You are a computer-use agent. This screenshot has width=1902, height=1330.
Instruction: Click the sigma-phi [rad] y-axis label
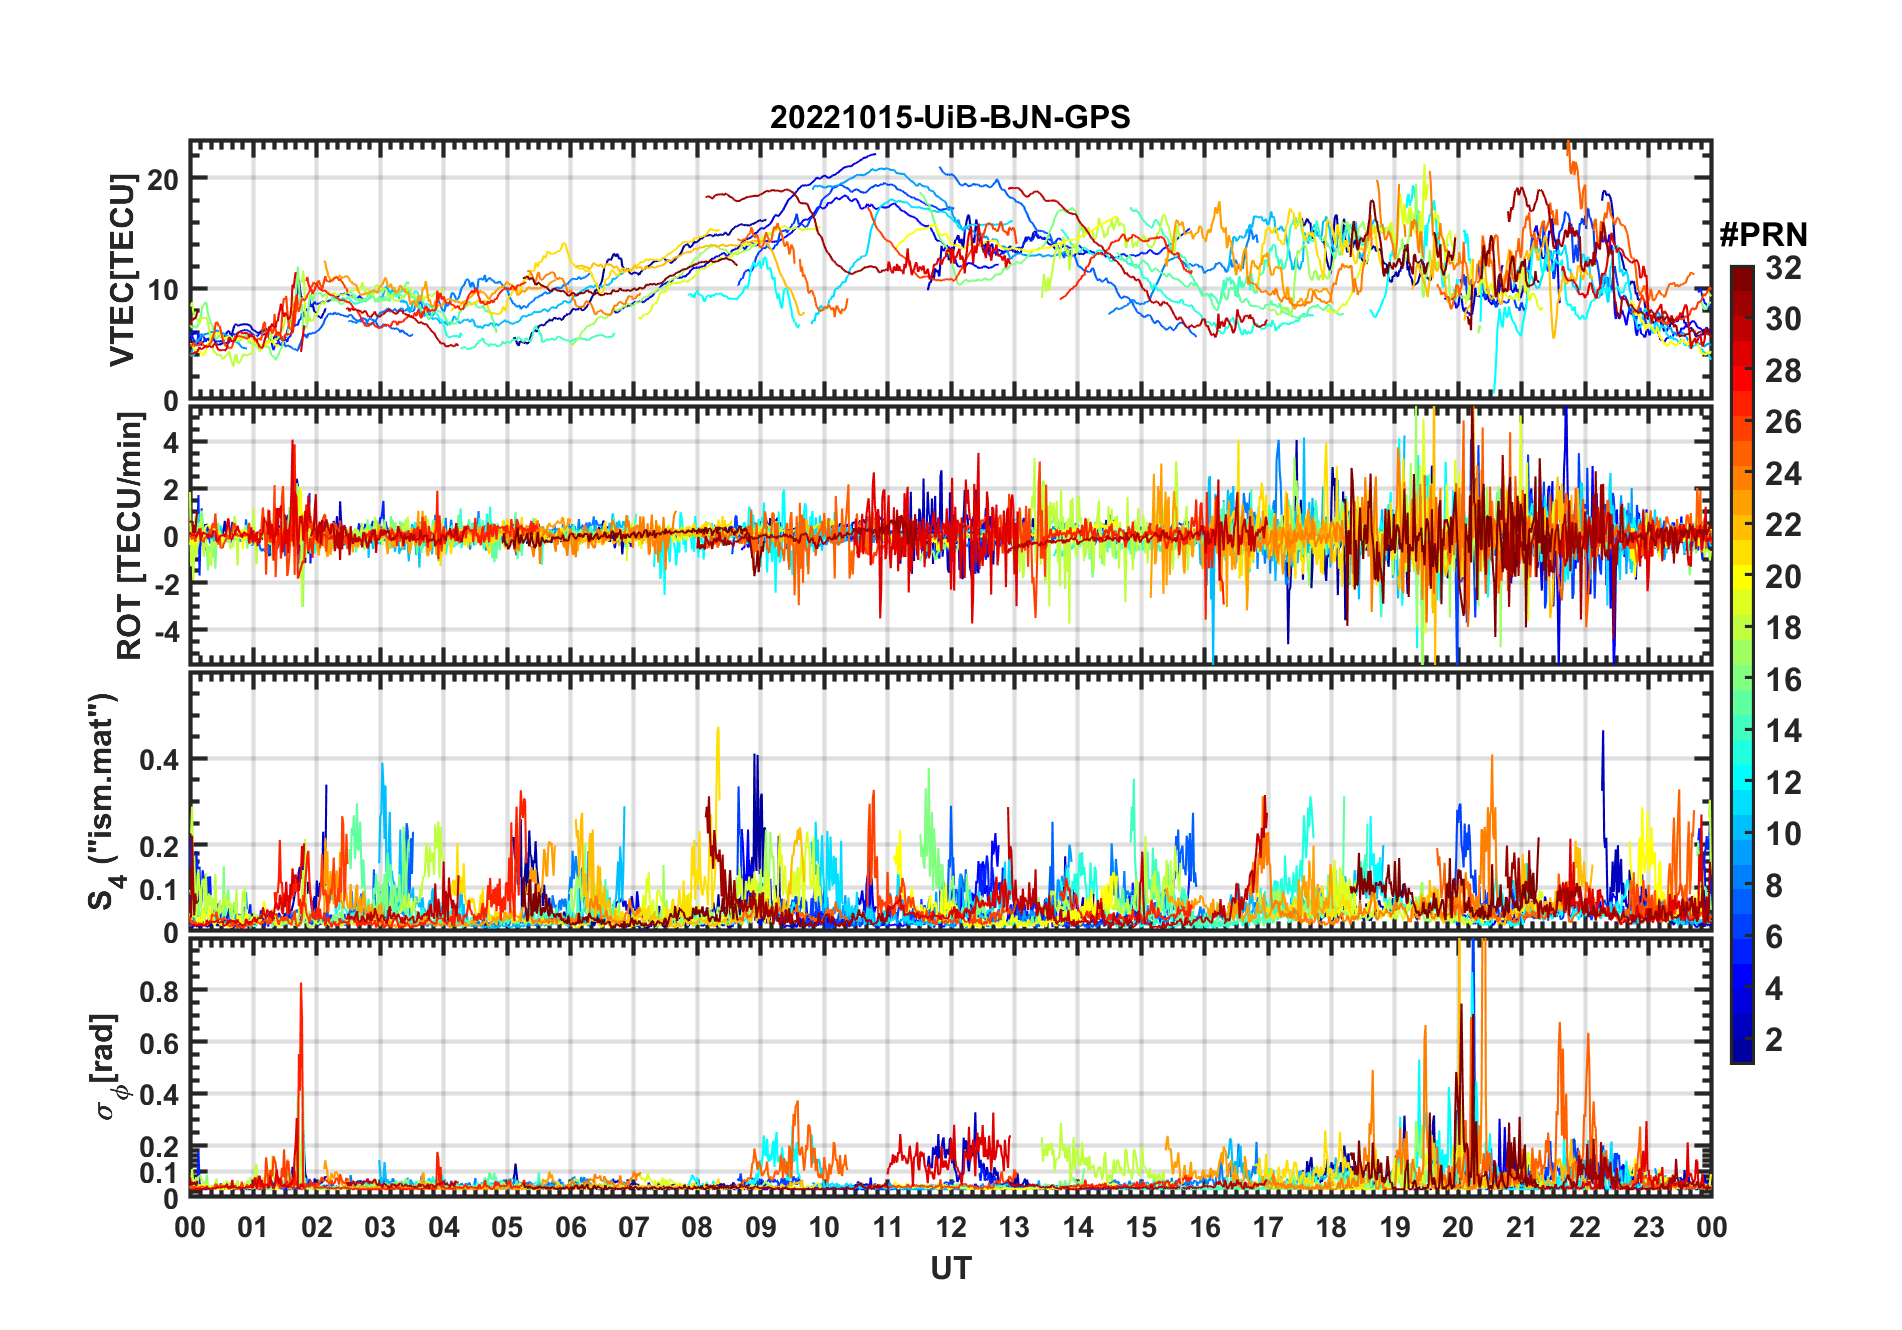click(x=108, y=1067)
